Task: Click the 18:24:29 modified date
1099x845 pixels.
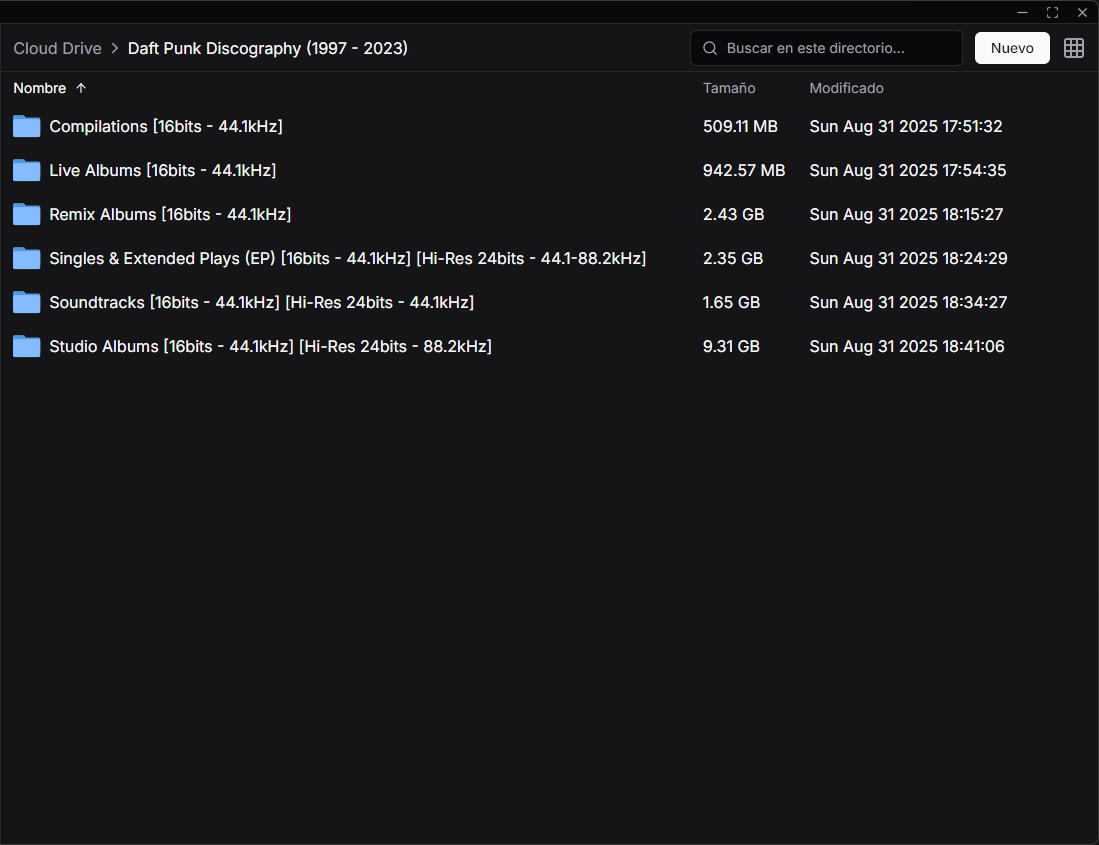Action: tap(908, 259)
